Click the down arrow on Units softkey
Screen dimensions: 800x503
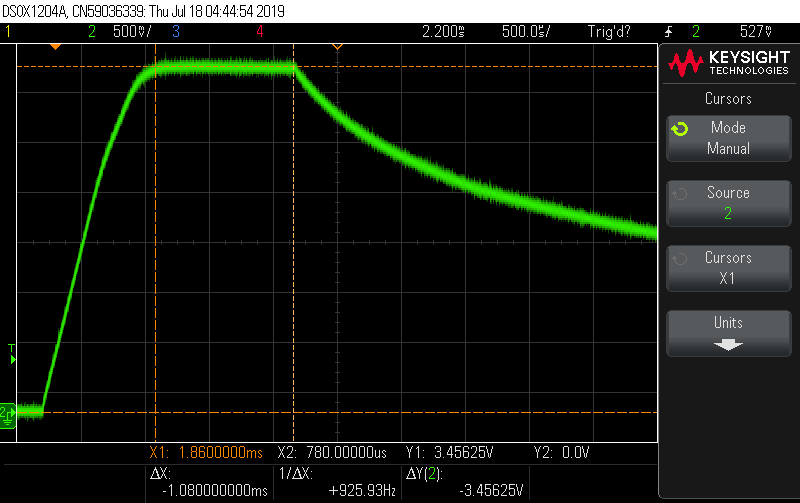coord(728,345)
